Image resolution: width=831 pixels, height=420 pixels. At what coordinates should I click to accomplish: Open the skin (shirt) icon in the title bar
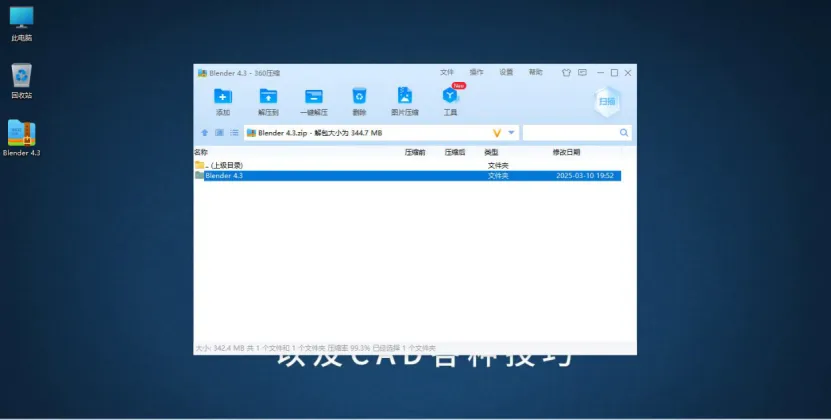[x=567, y=73]
